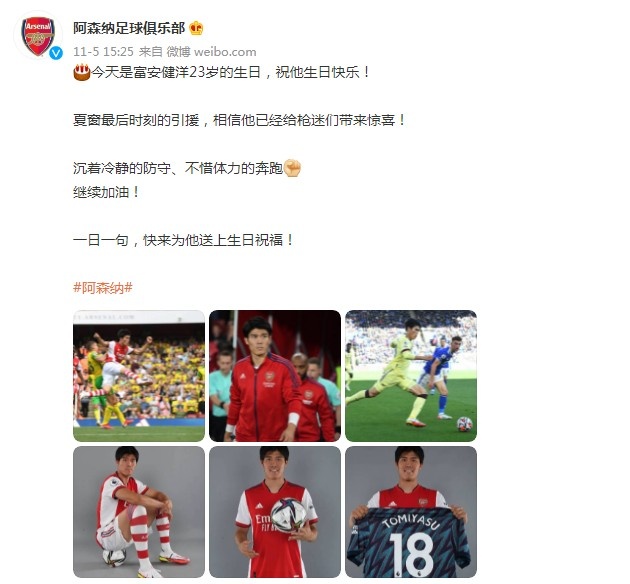Follow the 微博 weibo.com source link

point(211,52)
